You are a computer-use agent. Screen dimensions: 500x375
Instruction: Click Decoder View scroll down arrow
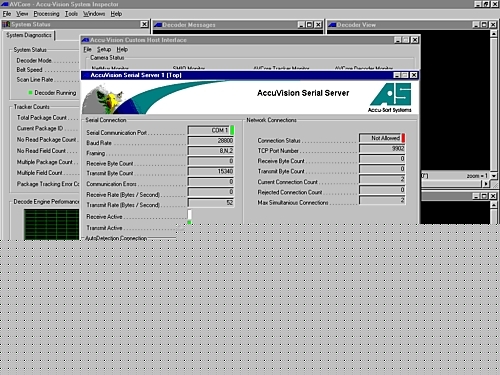click(x=494, y=175)
